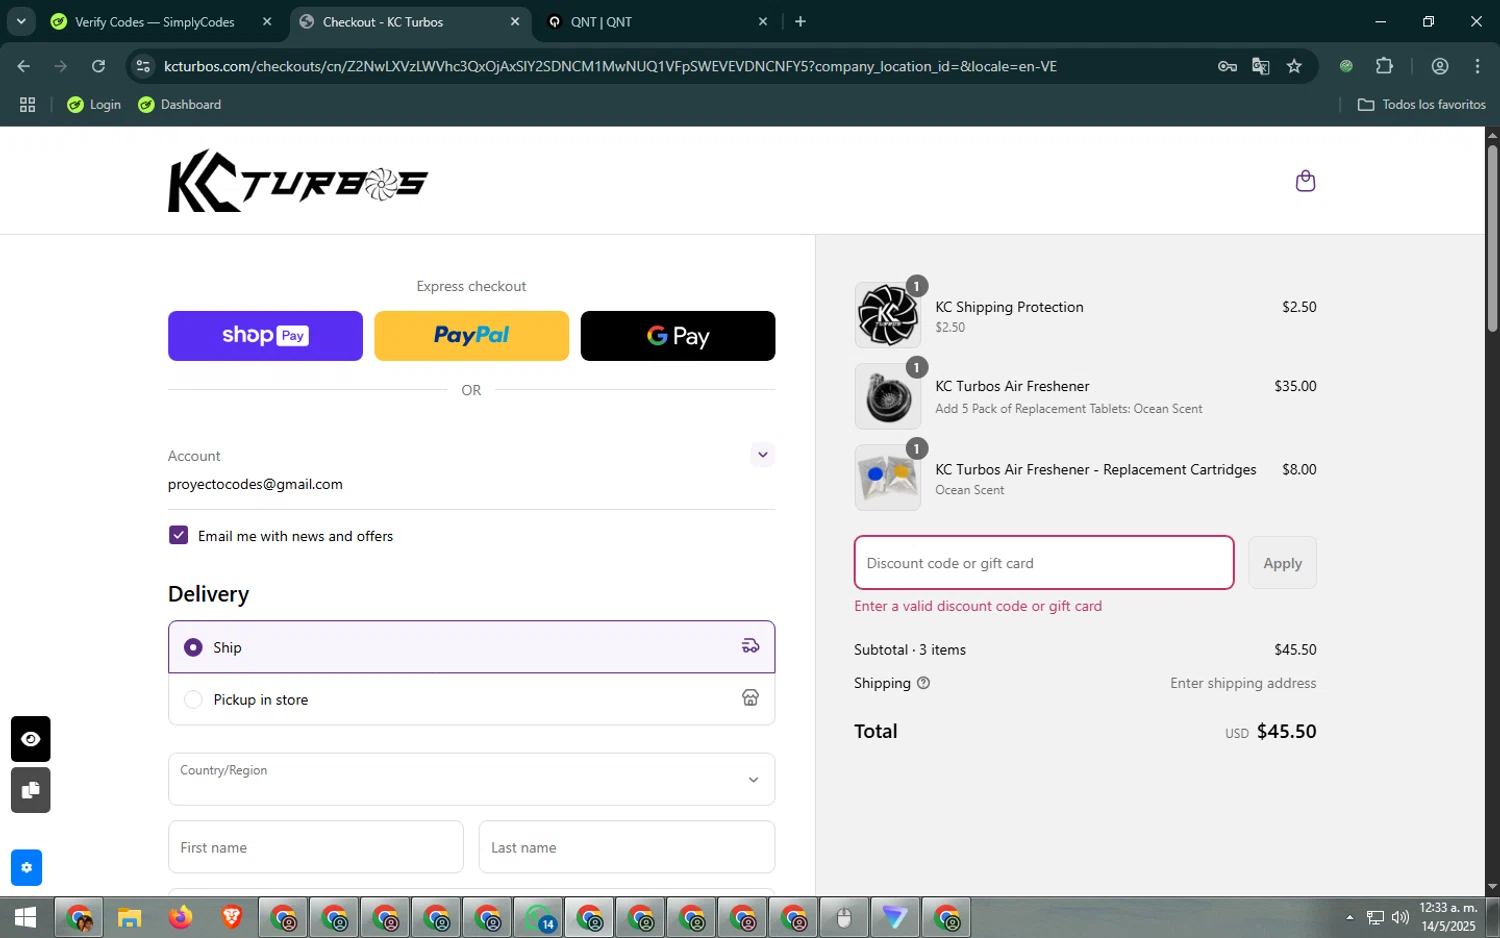
Task: Open the volume speaker tray icon
Action: pos(1400,917)
